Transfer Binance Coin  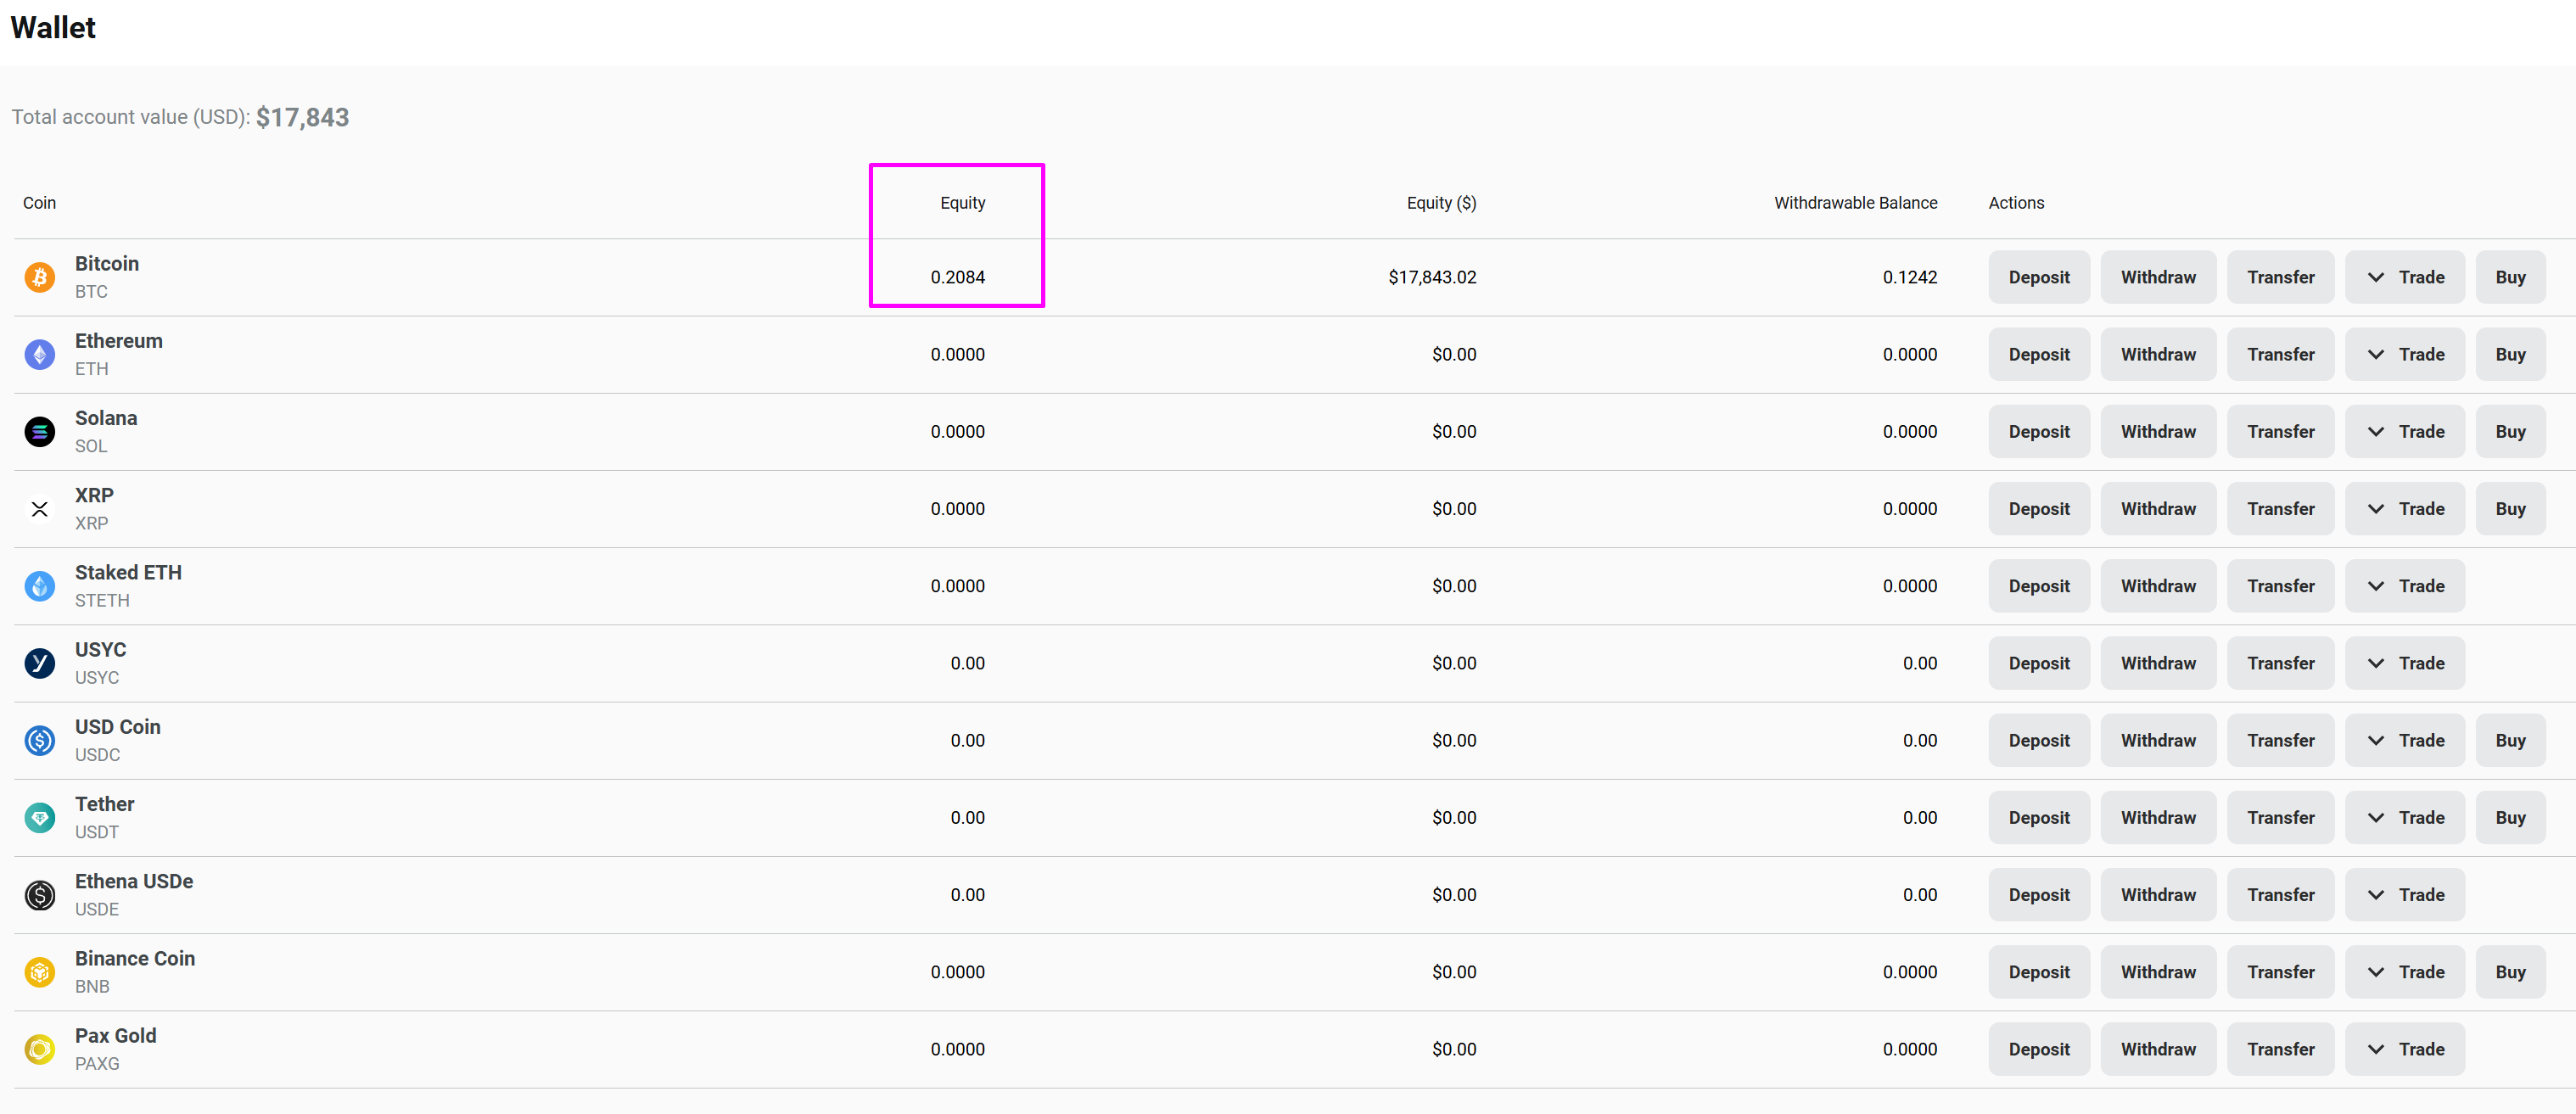pyautogui.click(x=2280, y=972)
